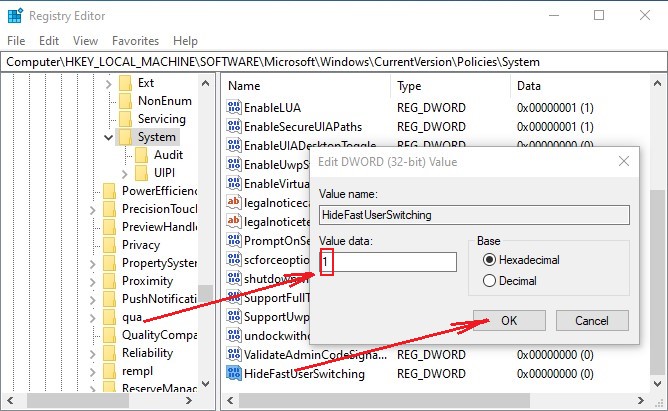This screenshot has width=668, height=411.
Task: Click the Name column header
Action: click(305, 86)
